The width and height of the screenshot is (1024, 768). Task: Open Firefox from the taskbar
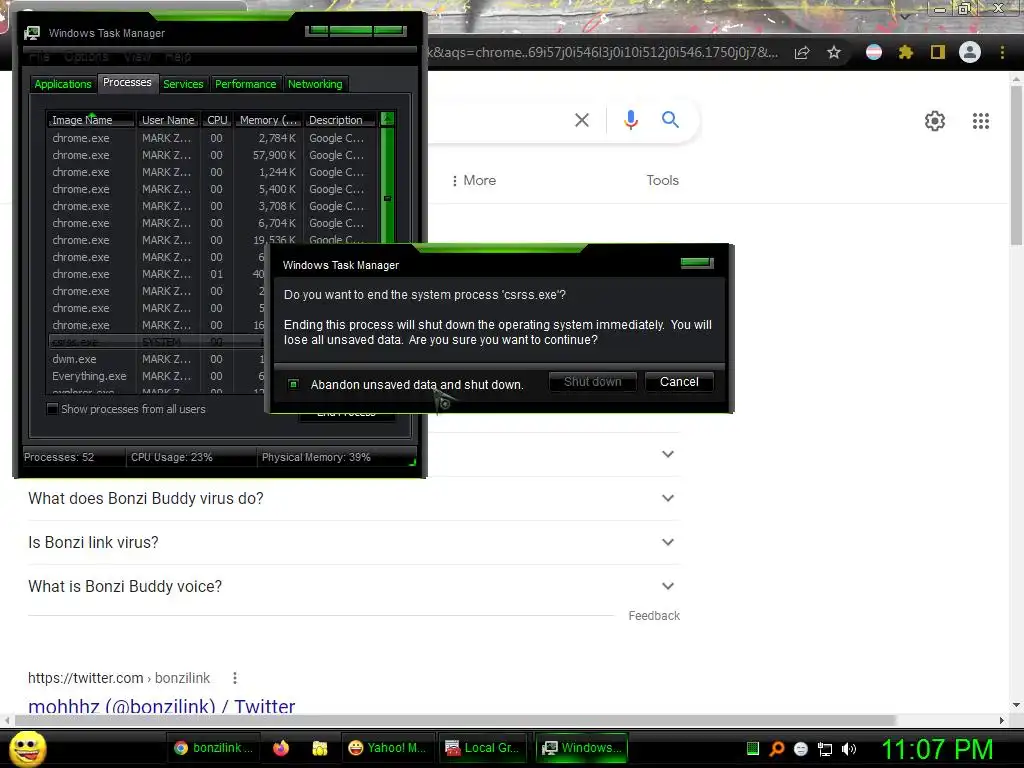tap(281, 748)
